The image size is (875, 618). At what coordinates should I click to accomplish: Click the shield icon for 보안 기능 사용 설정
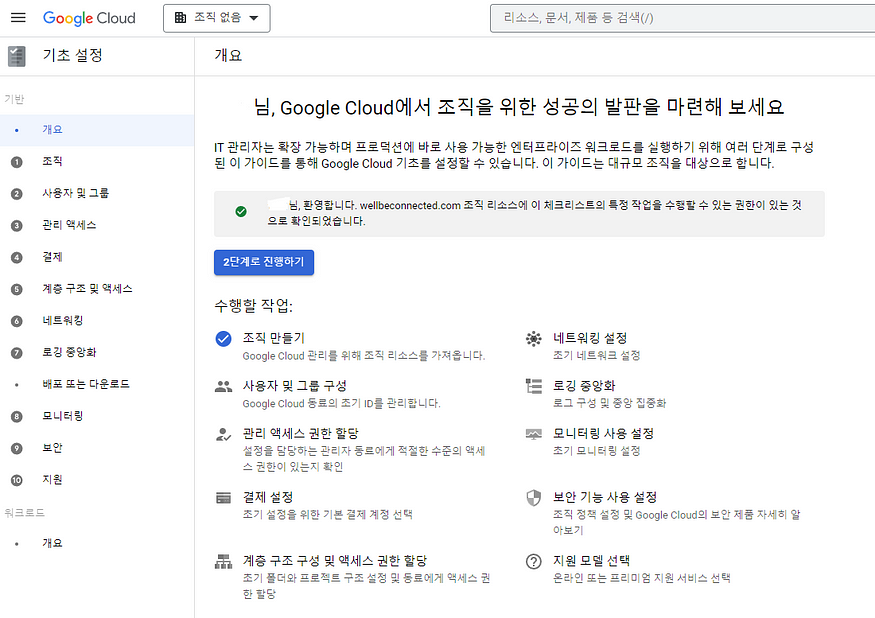coord(533,498)
